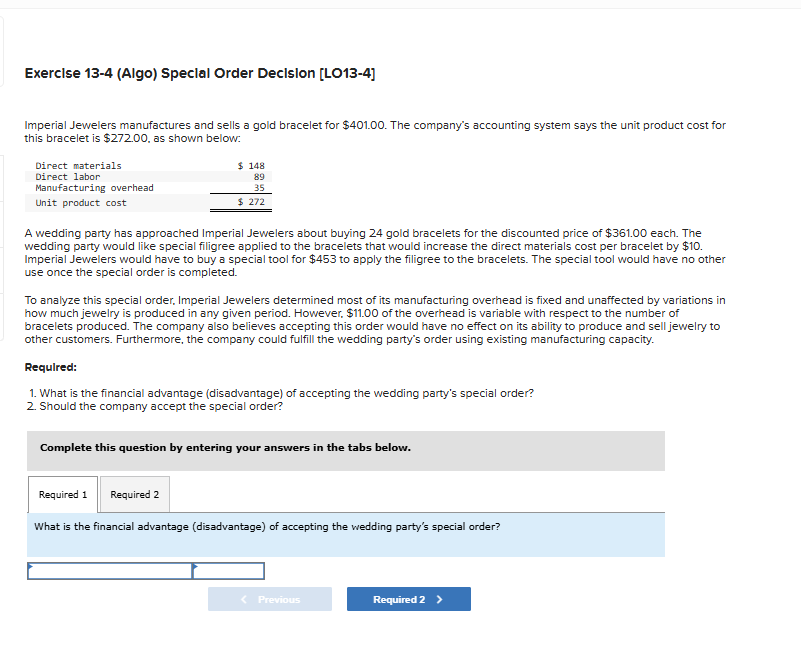Select the Required section heading
Screen dimensions: 801x667
coord(49,366)
